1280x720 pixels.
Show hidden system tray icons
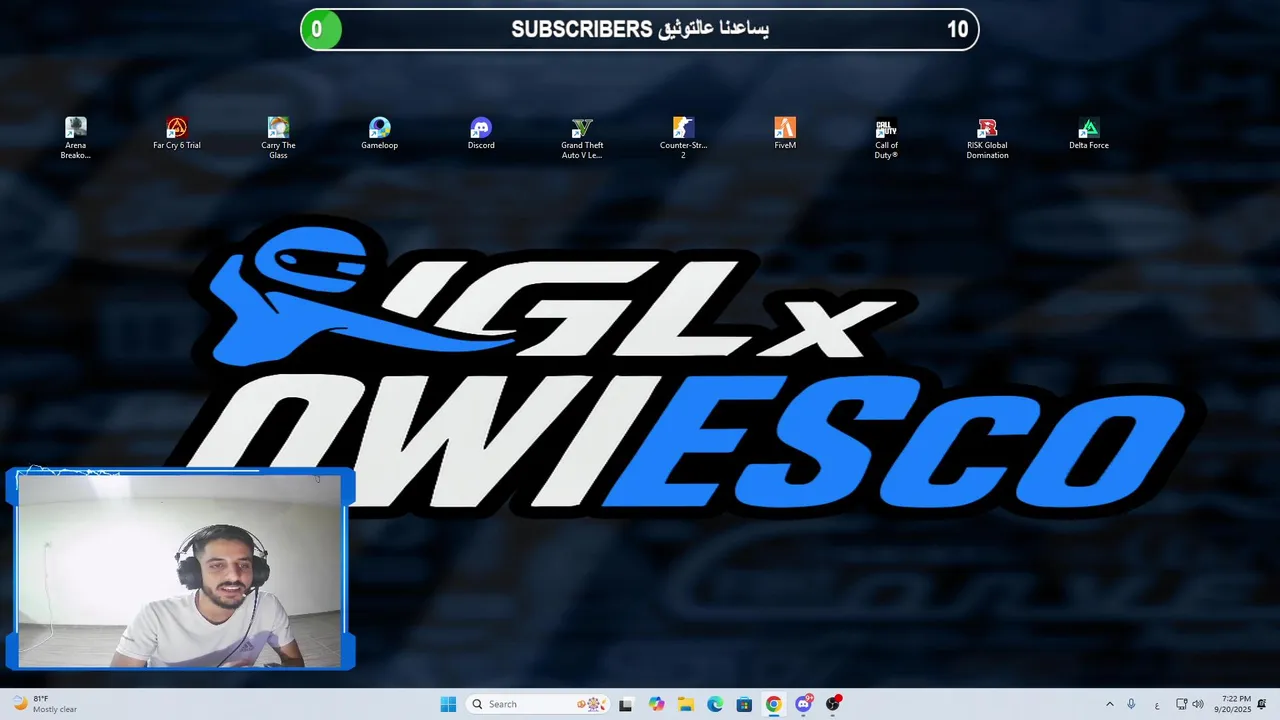tap(1109, 704)
